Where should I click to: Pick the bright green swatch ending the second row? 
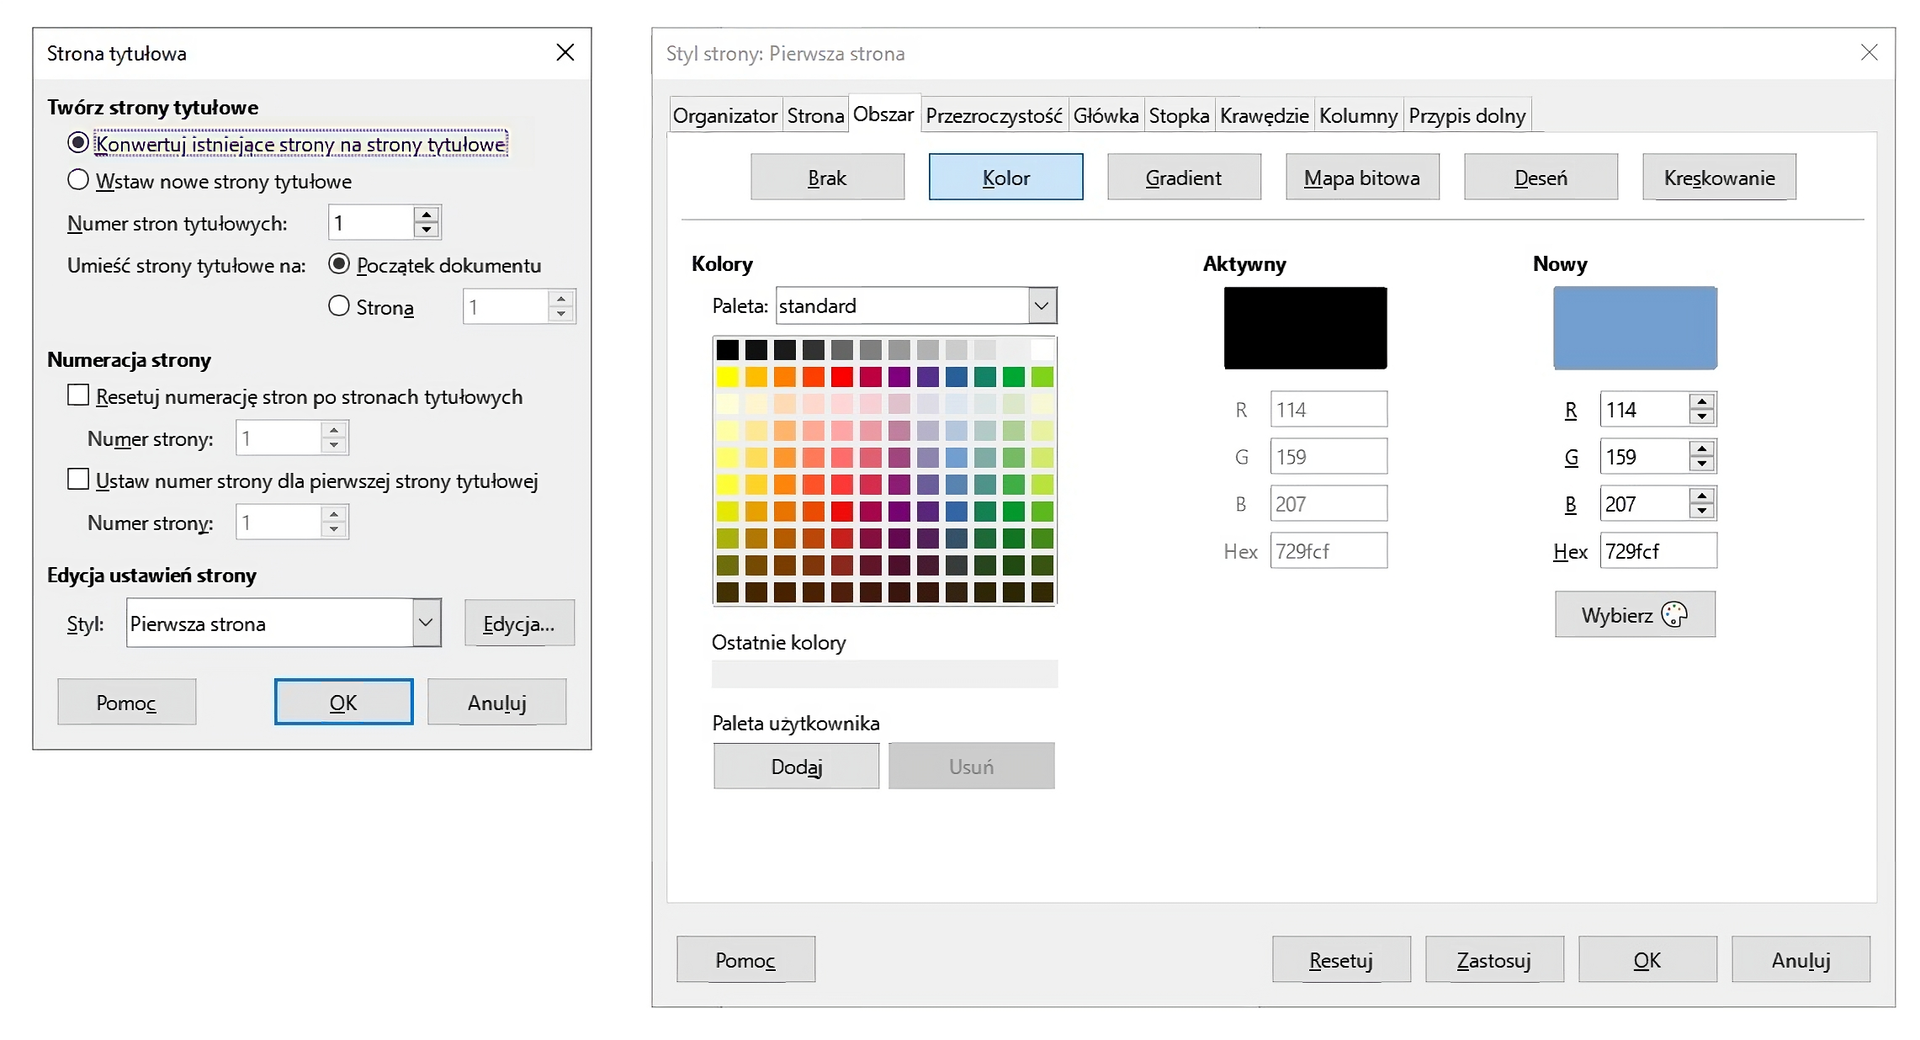pyautogui.click(x=1042, y=377)
